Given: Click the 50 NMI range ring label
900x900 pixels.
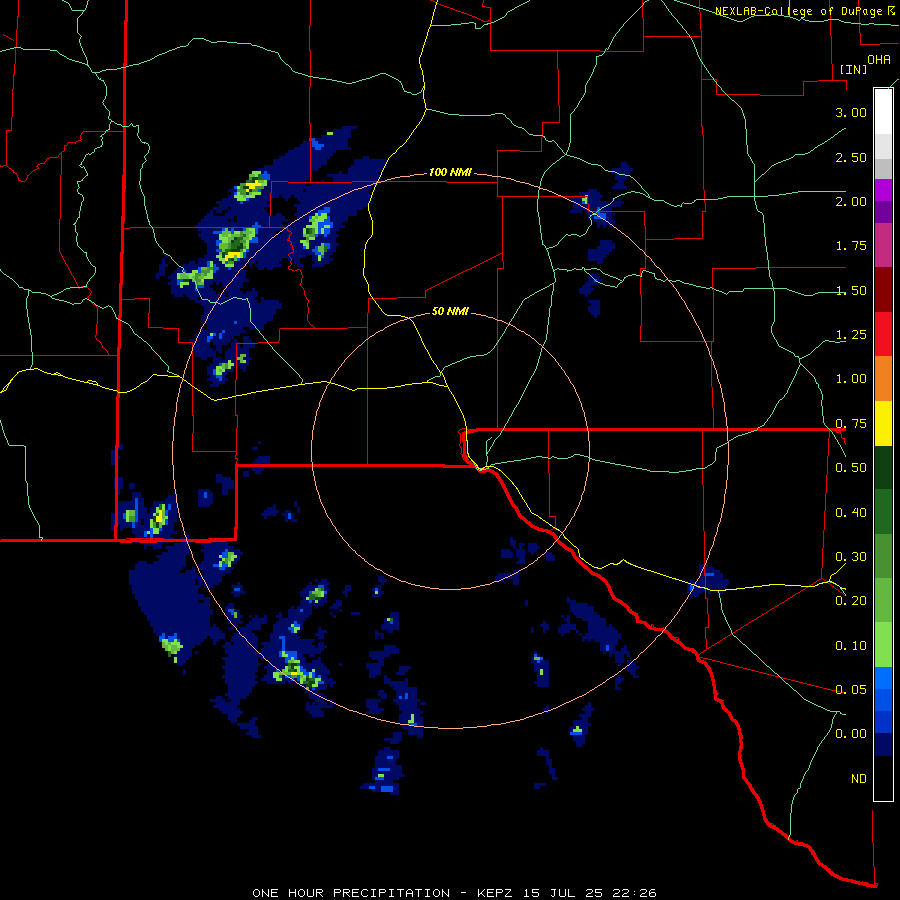Looking at the screenshot, I should 450,312.
